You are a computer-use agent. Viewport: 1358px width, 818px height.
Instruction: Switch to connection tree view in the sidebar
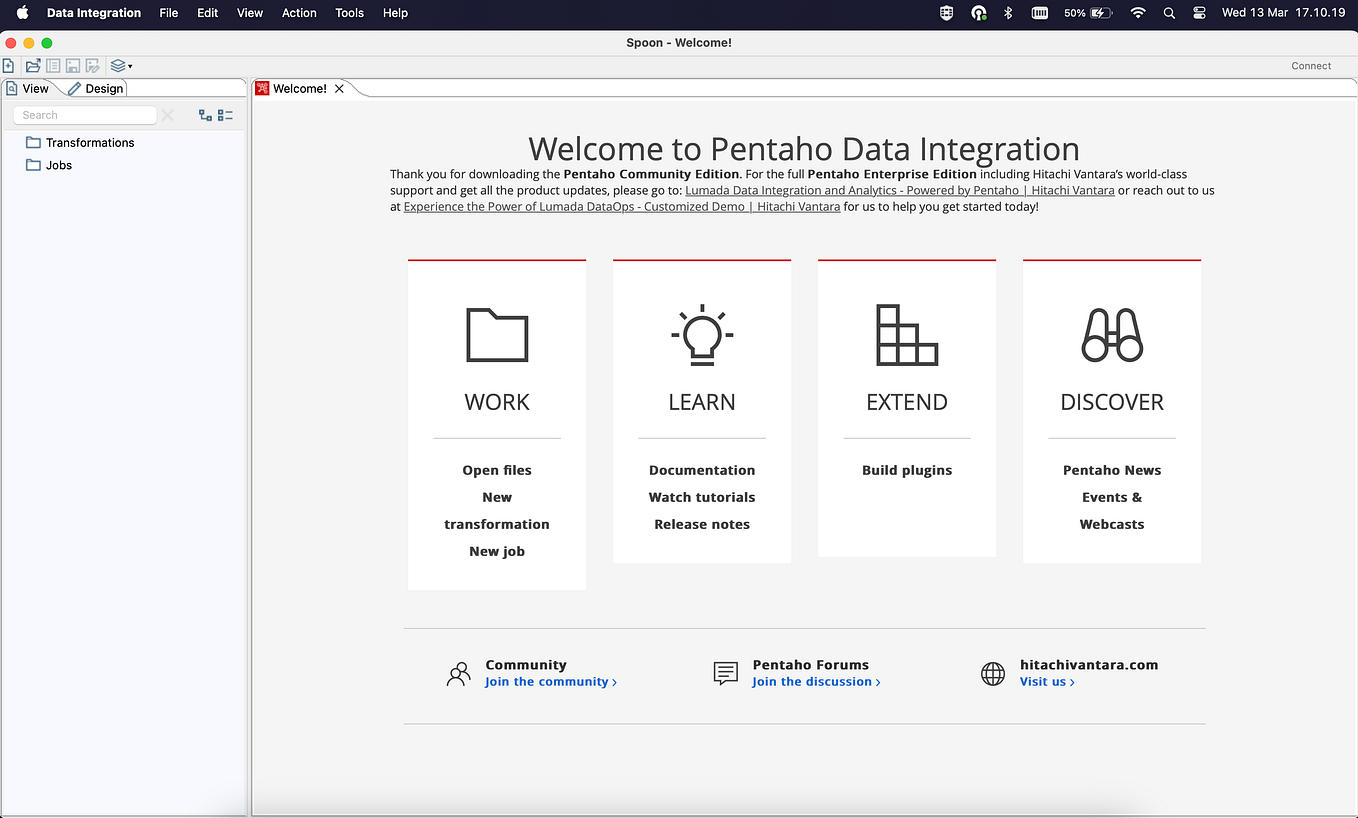(206, 115)
